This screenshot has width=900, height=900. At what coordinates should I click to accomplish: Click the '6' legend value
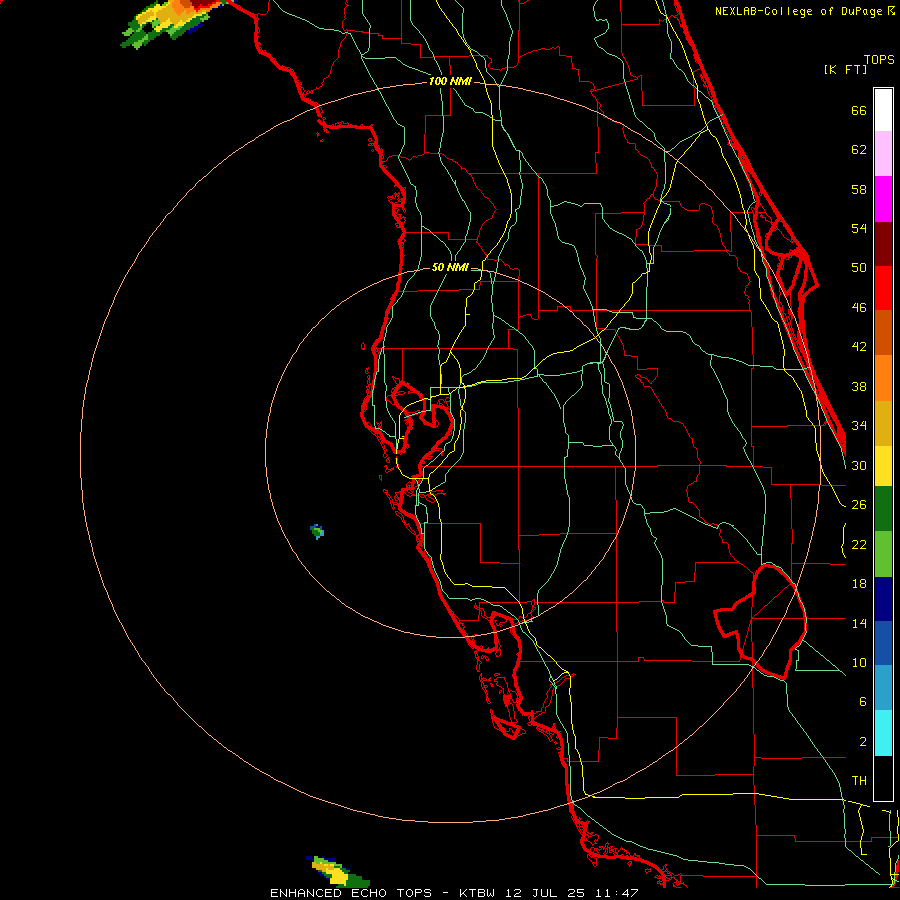tap(863, 702)
